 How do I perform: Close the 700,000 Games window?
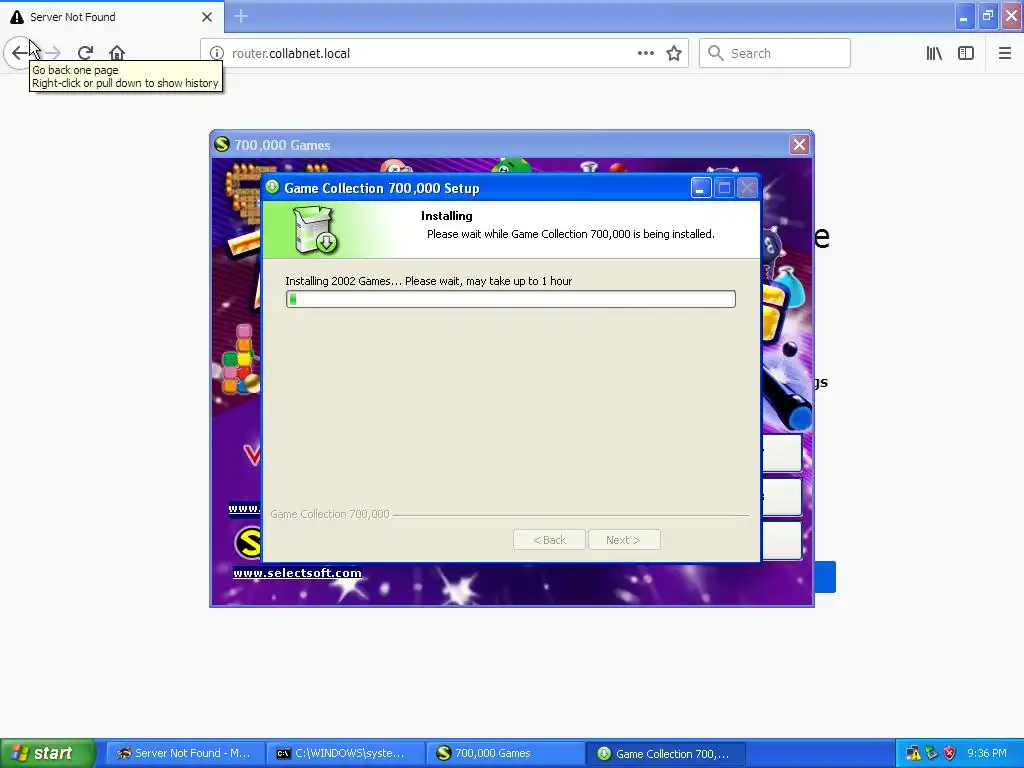click(799, 144)
